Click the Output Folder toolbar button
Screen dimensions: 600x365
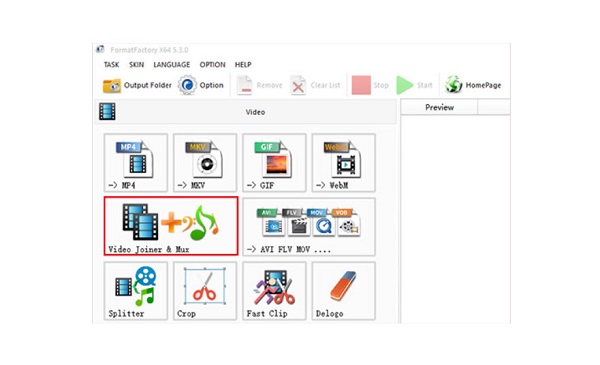click(137, 85)
